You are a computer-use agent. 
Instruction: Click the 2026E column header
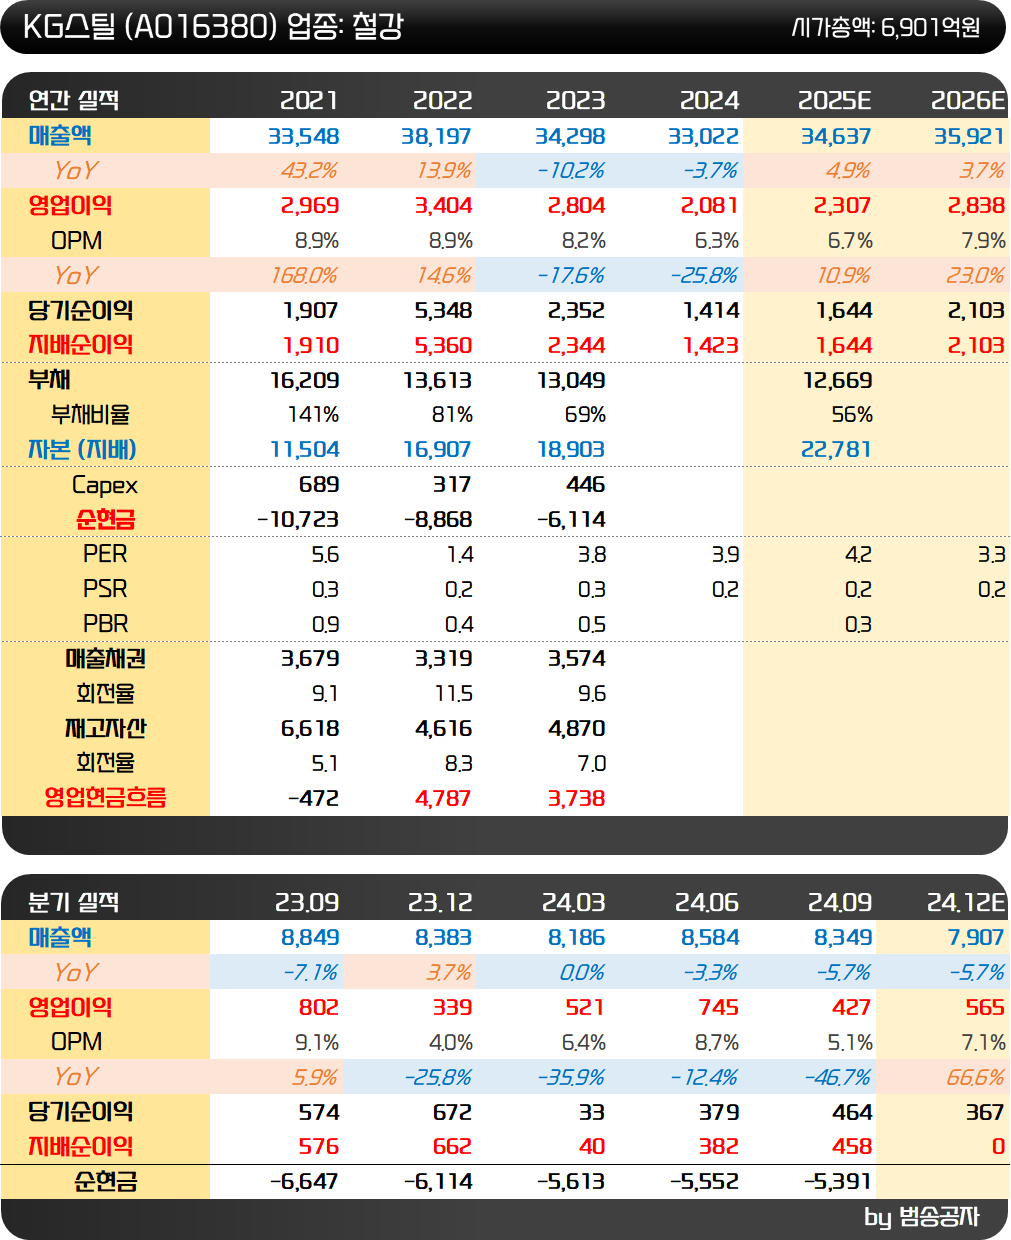[968, 100]
